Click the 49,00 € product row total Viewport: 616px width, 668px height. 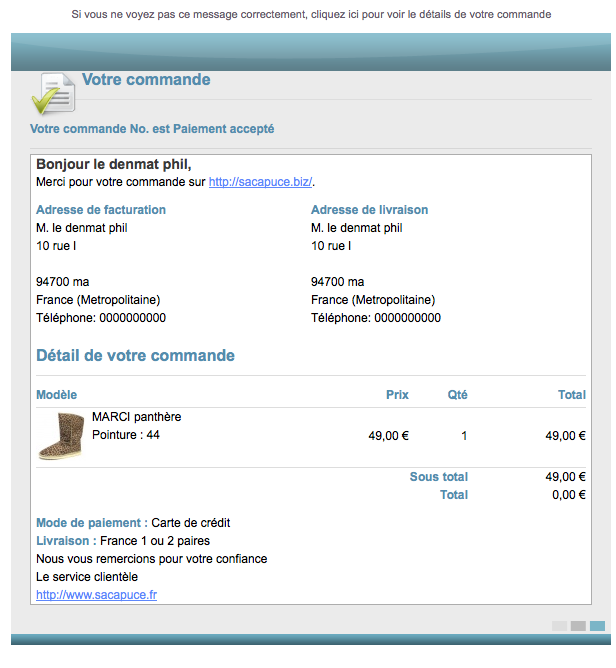click(x=565, y=435)
